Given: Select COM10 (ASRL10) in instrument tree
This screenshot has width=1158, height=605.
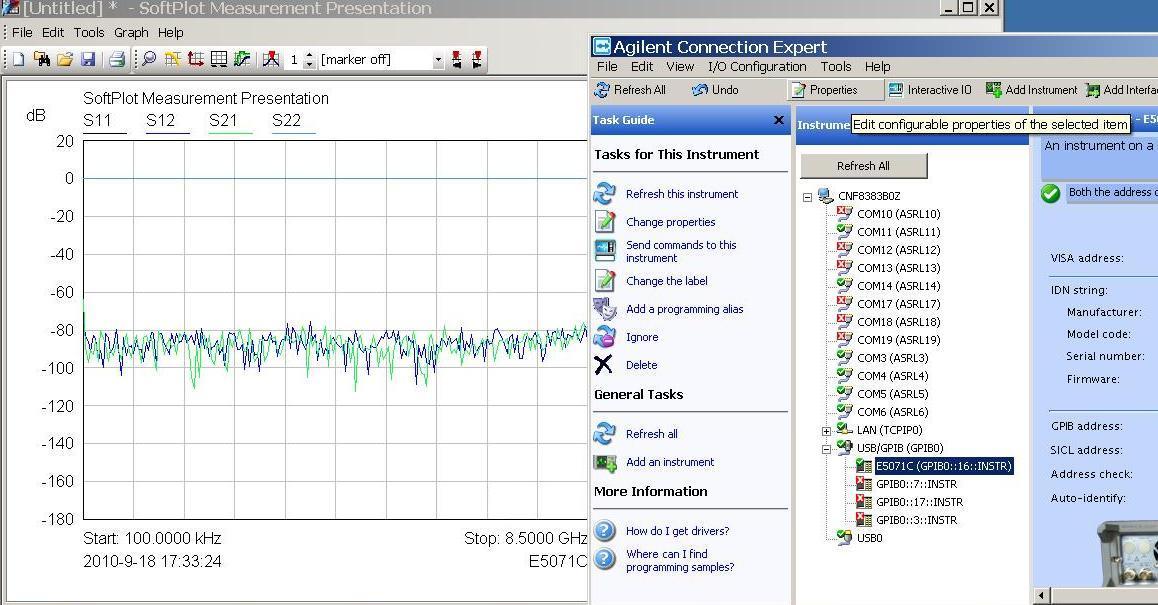Looking at the screenshot, I should [x=899, y=214].
